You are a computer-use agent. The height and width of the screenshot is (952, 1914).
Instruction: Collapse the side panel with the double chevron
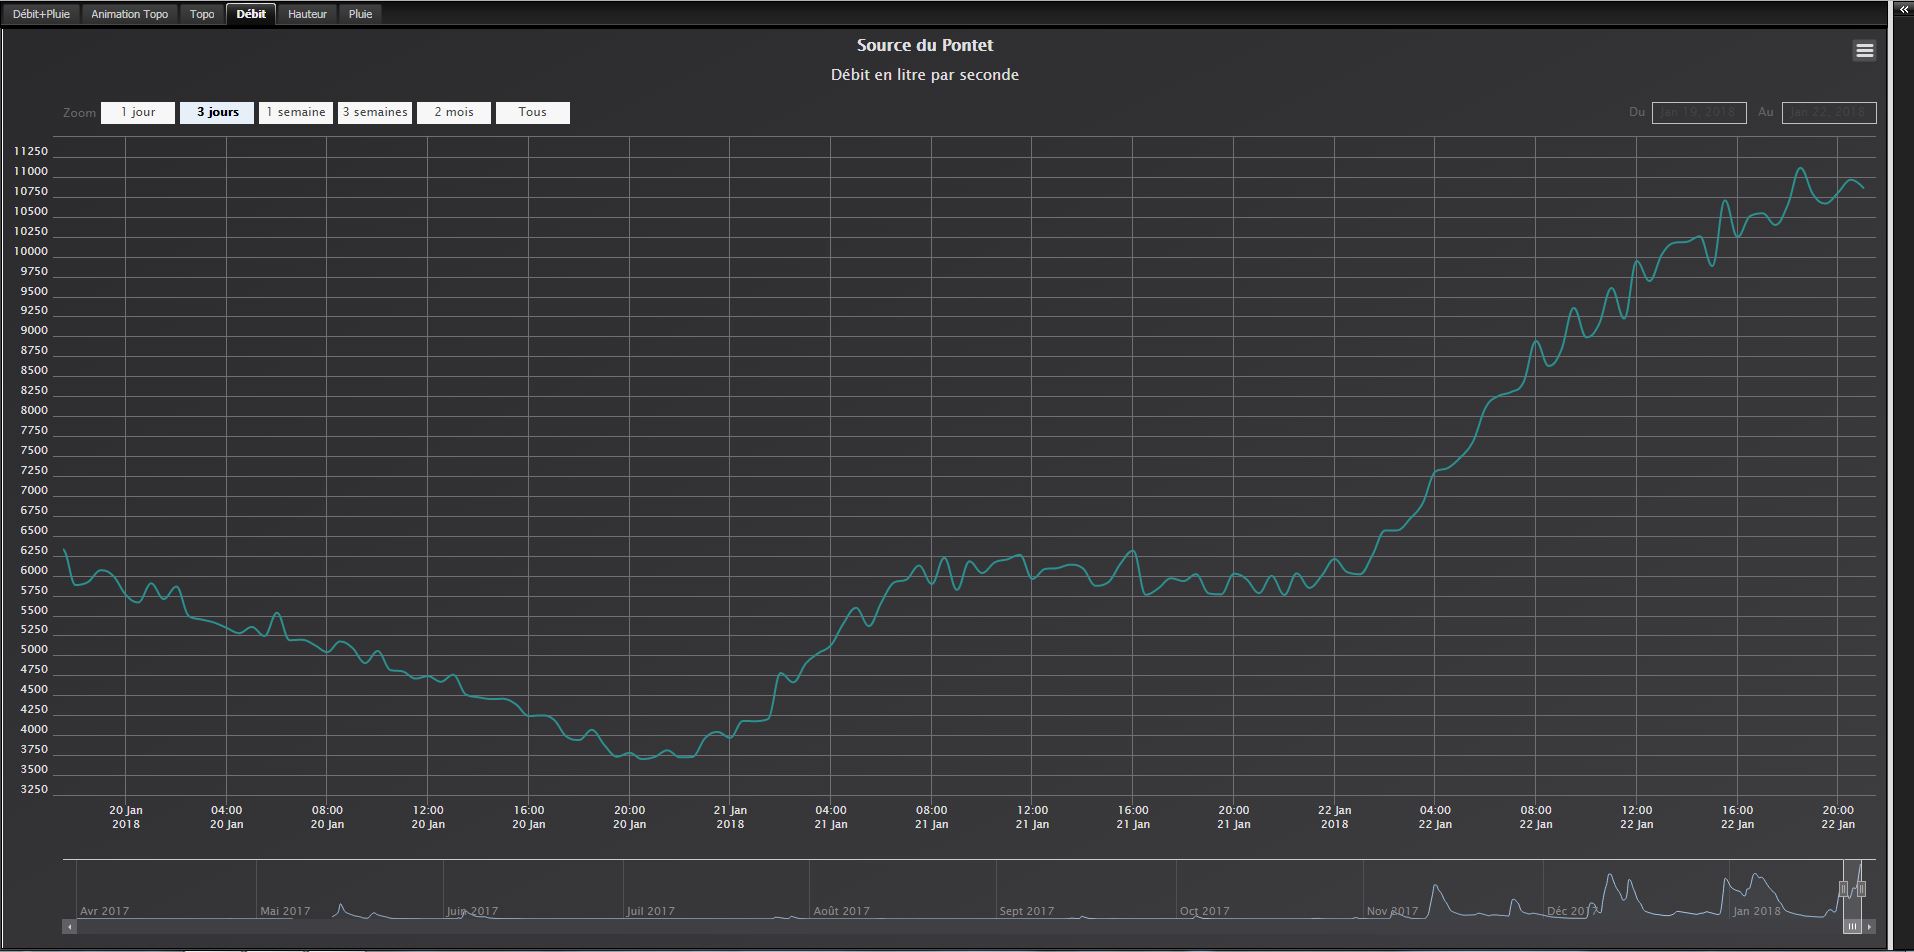tap(1903, 9)
